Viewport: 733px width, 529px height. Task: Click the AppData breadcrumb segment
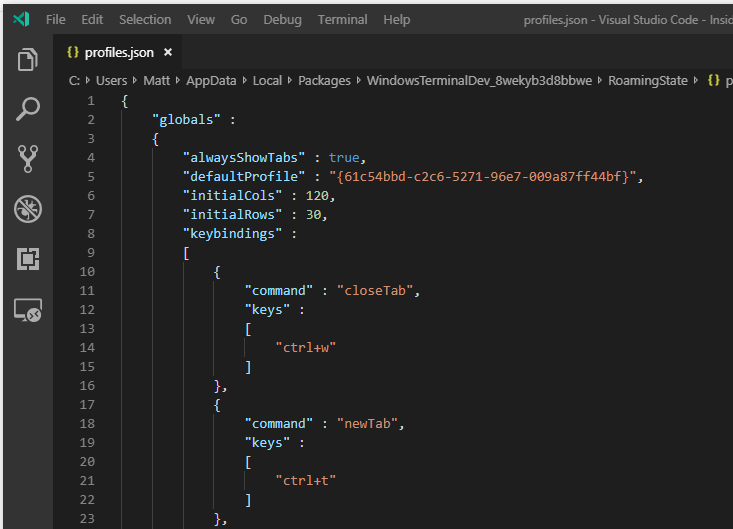tap(208, 80)
